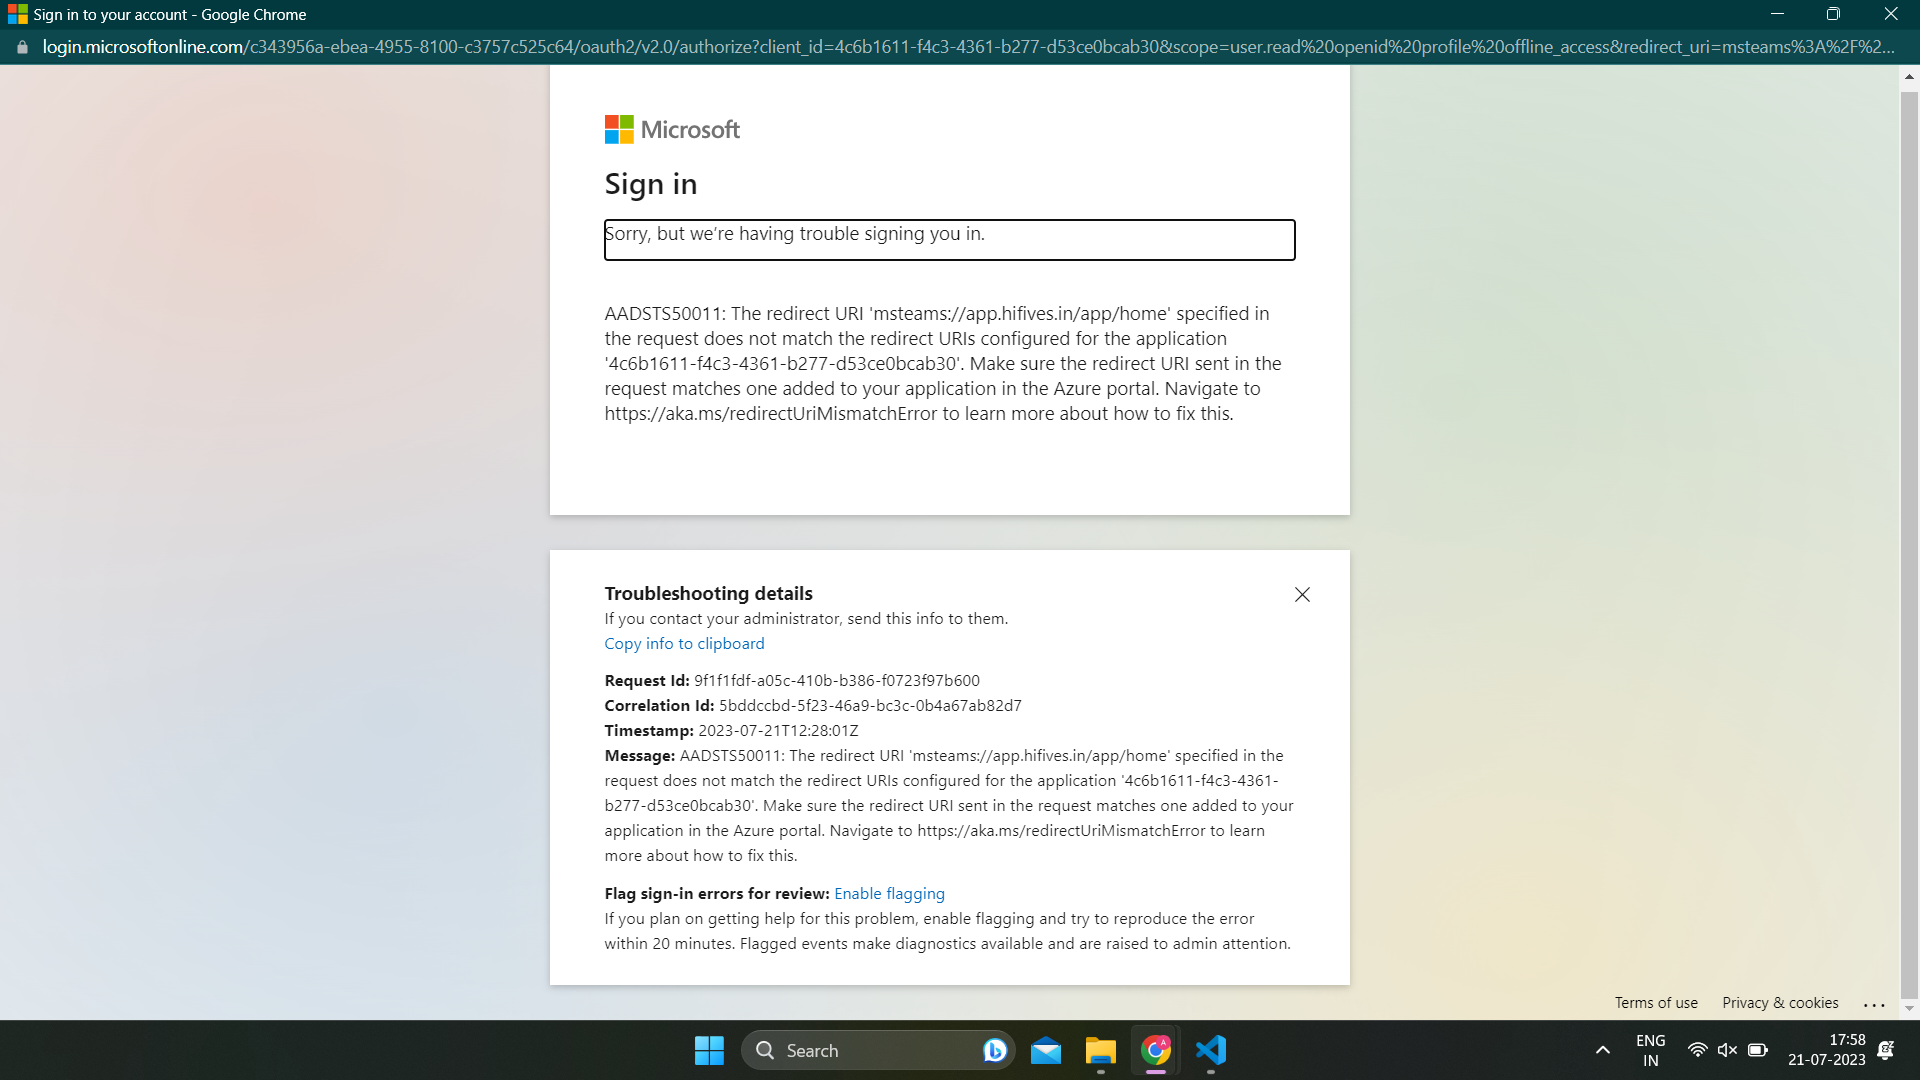Dismiss the Troubleshooting details panel

(x=1301, y=594)
